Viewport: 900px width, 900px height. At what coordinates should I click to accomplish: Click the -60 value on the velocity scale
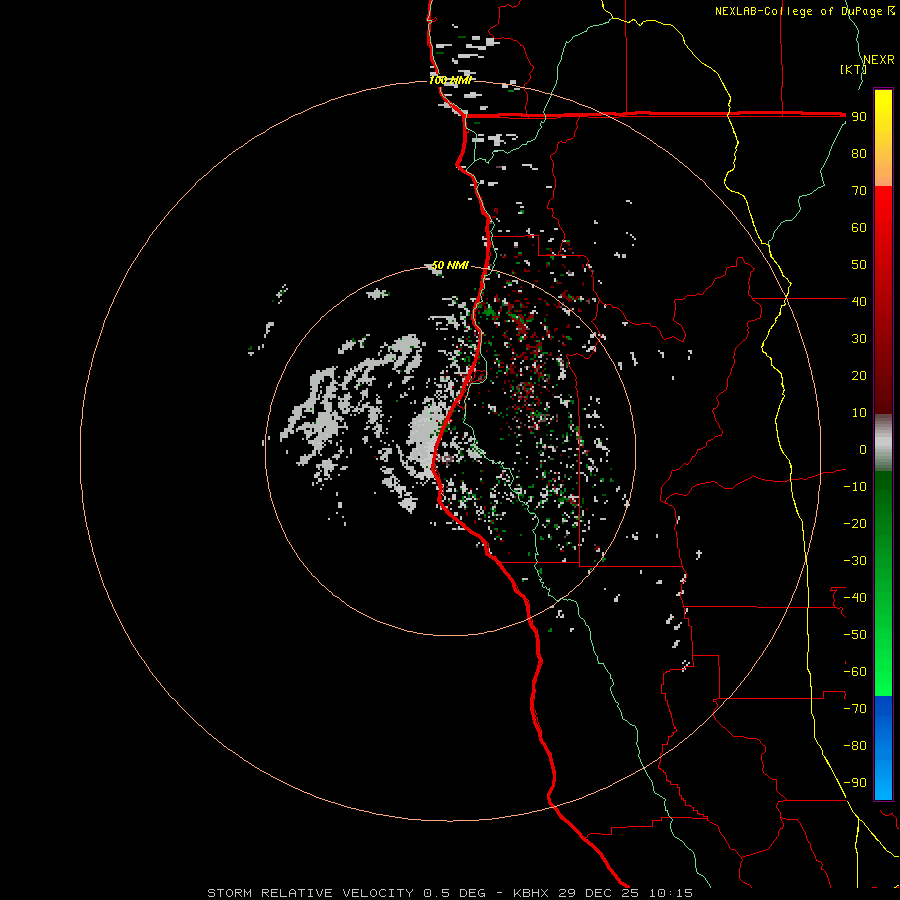pyautogui.click(x=855, y=672)
